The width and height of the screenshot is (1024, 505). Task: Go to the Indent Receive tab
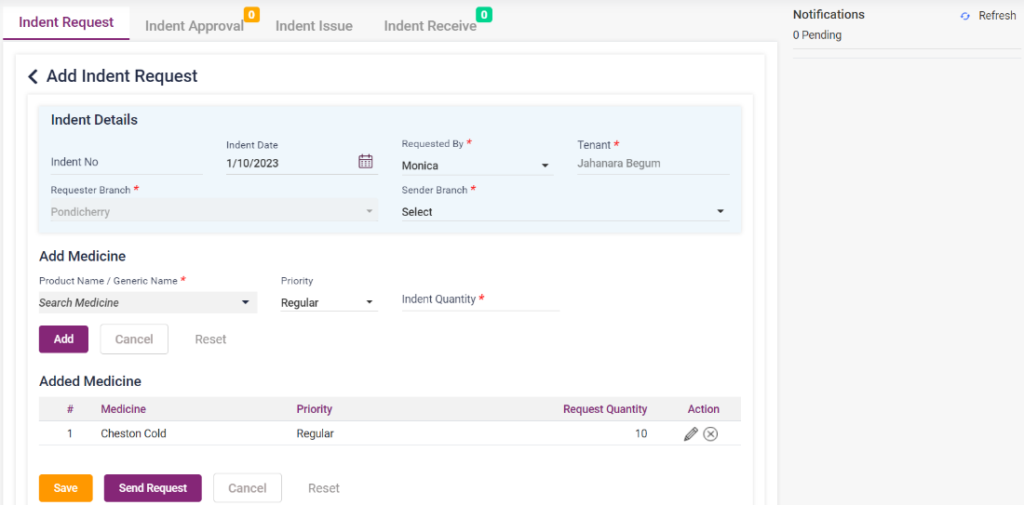point(430,26)
